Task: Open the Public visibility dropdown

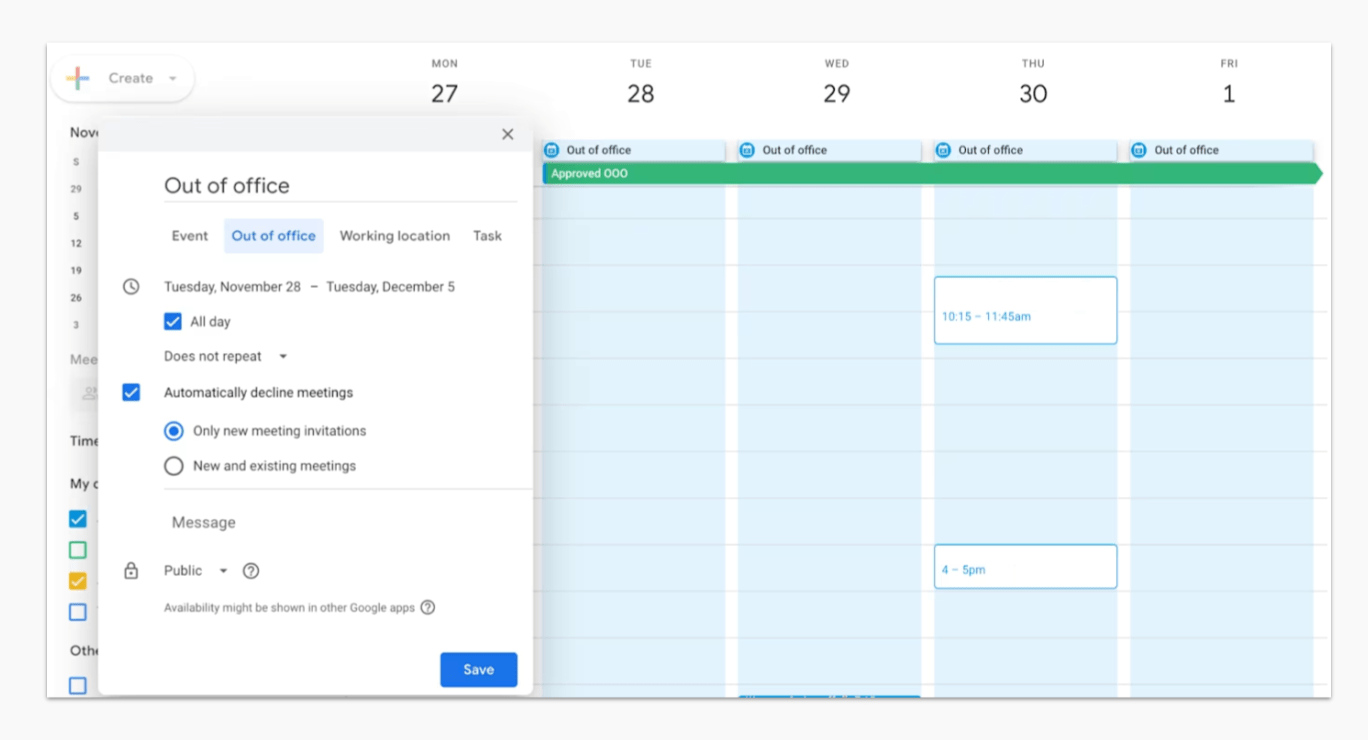Action: tap(196, 571)
